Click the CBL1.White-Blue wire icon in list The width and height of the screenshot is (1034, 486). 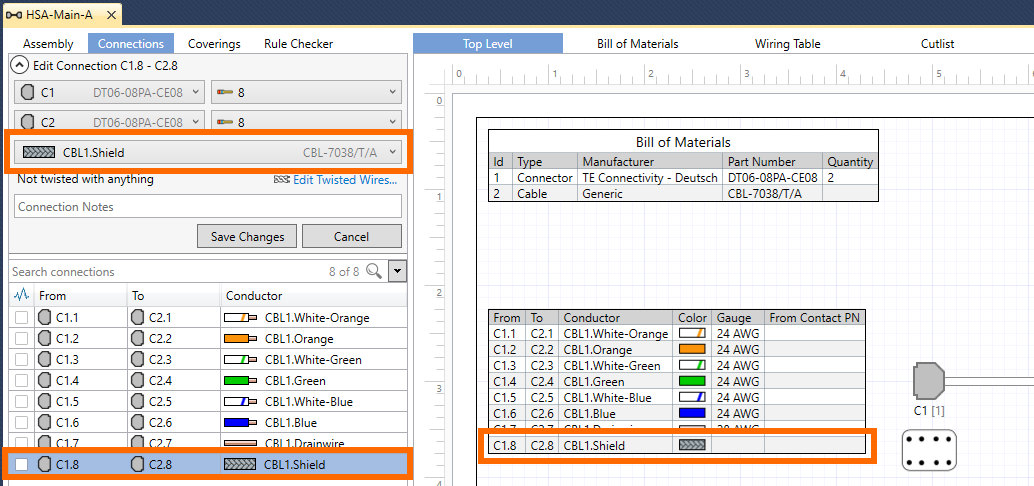pos(241,402)
